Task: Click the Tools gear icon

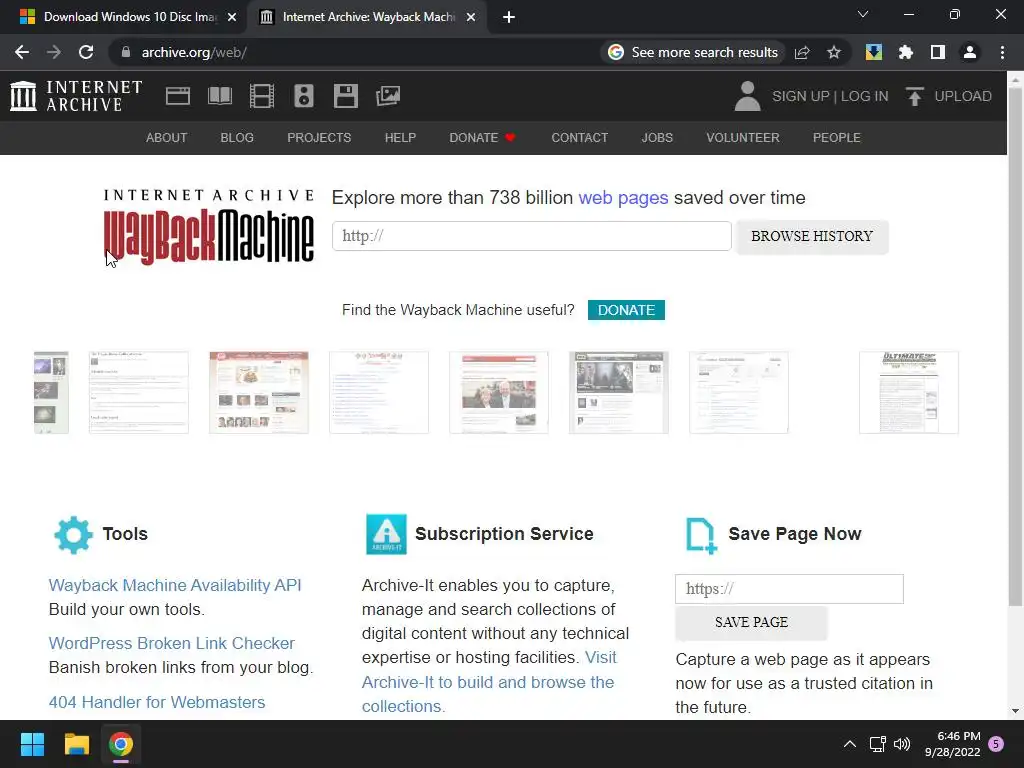Action: pyautogui.click(x=73, y=535)
